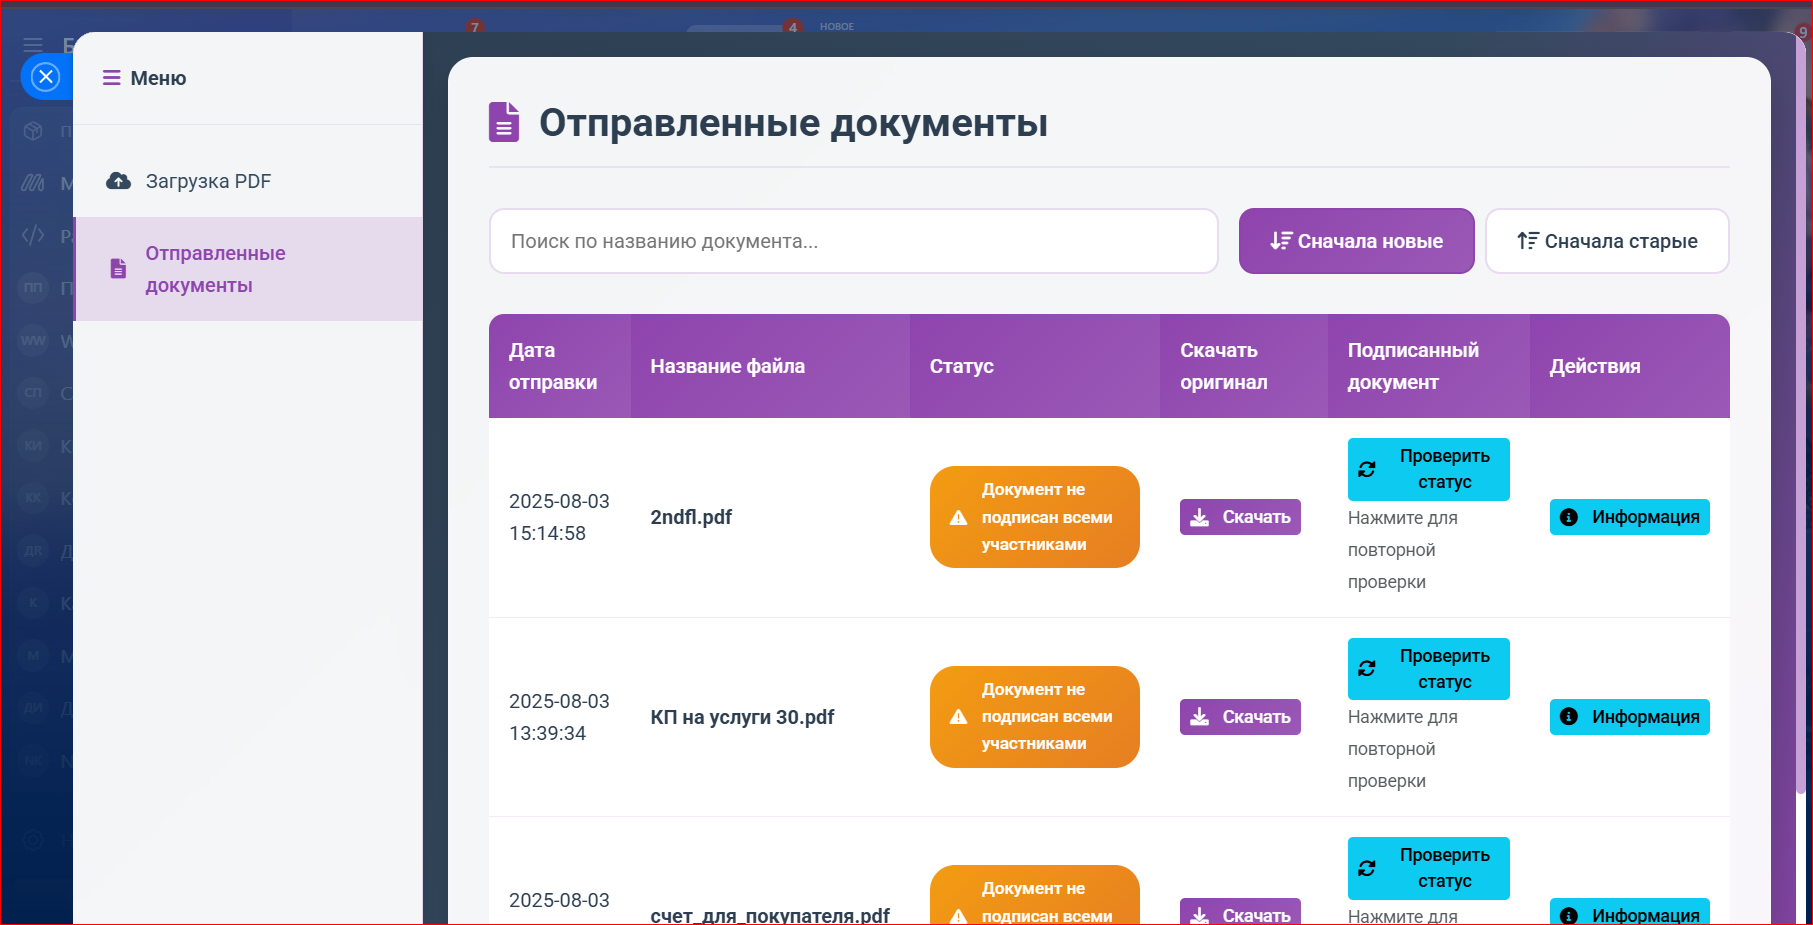Sort documents by Сначала новые
Viewport: 1813px width, 925px height.
click(x=1355, y=241)
